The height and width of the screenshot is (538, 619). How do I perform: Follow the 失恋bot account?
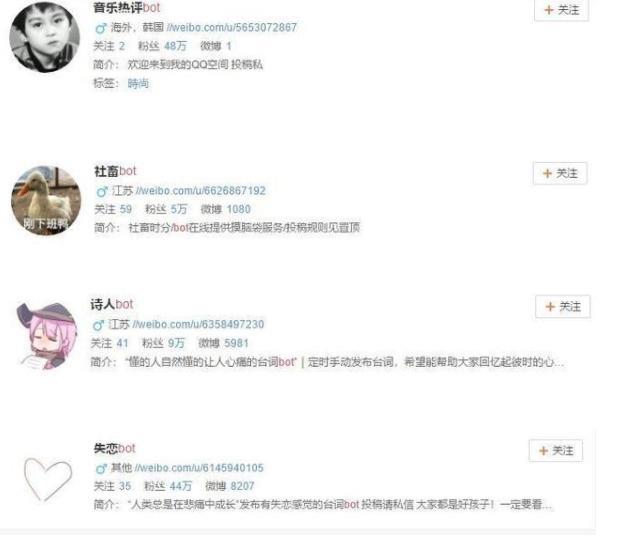[x=556, y=450]
